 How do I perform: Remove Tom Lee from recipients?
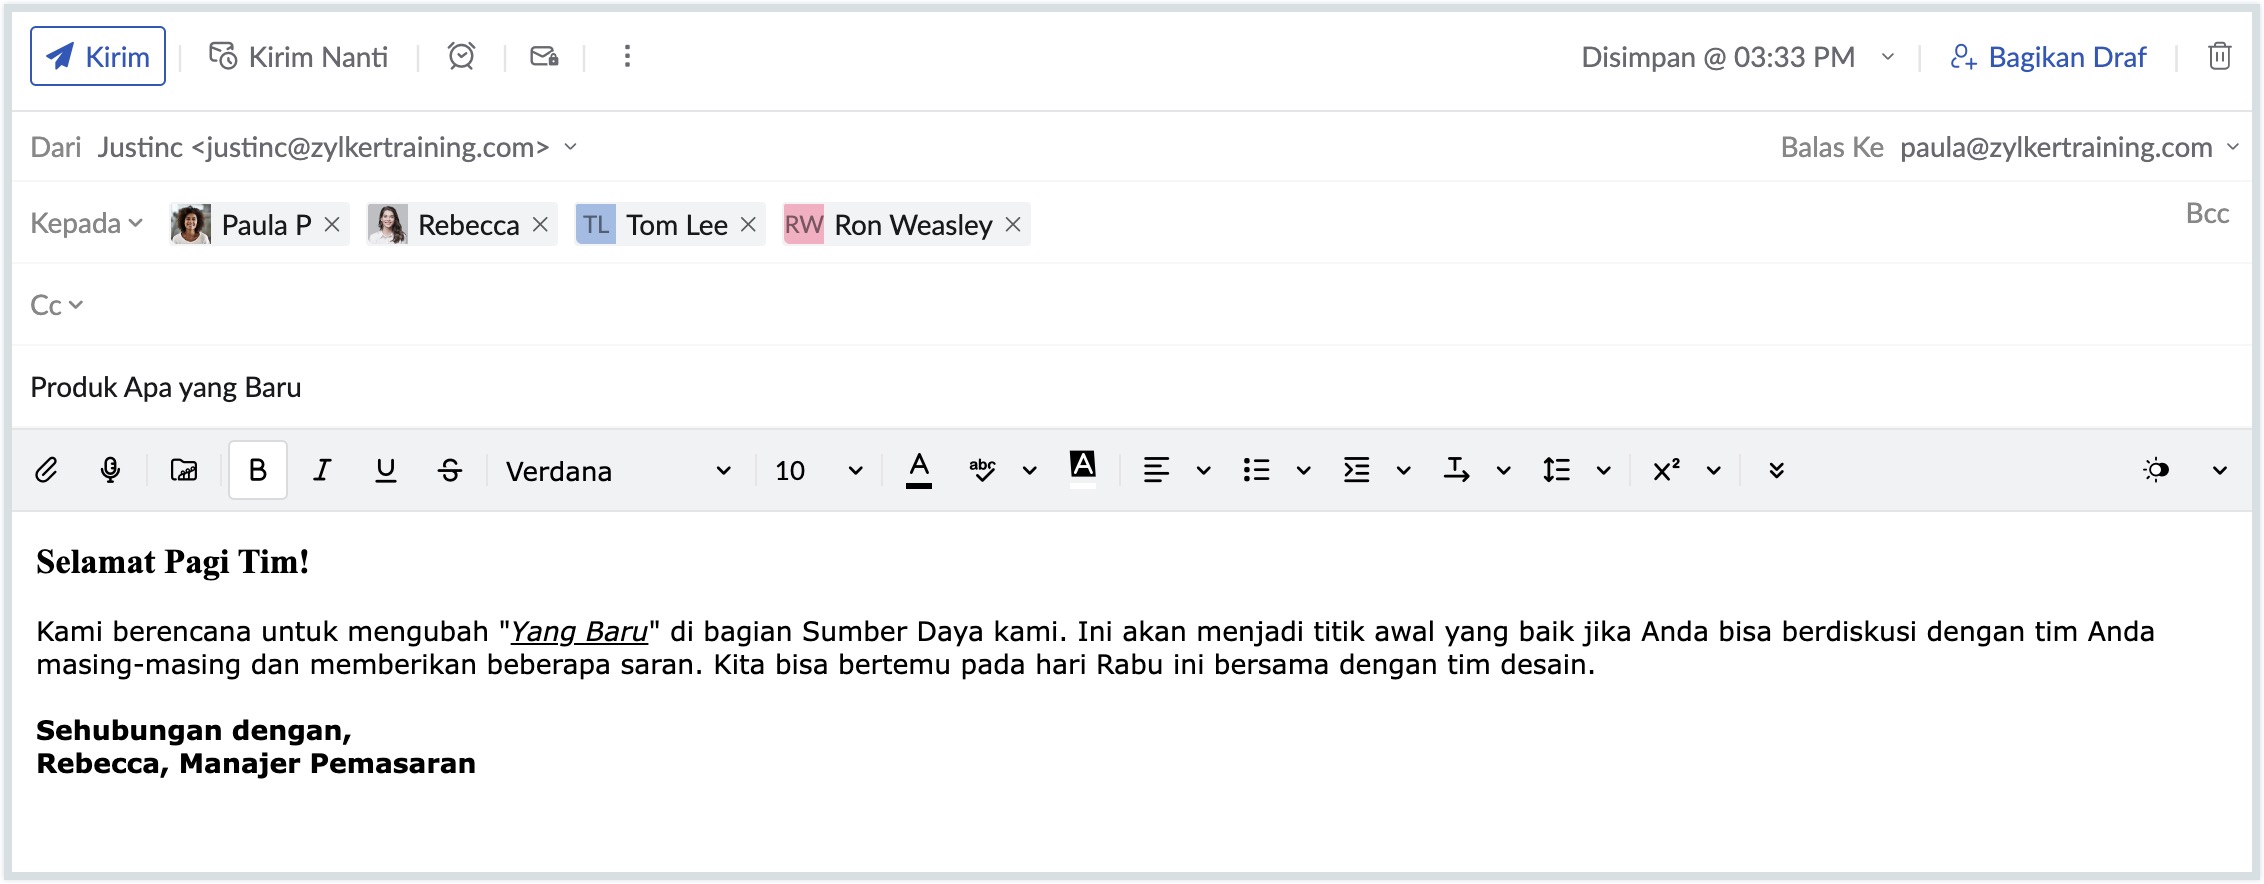tap(748, 225)
